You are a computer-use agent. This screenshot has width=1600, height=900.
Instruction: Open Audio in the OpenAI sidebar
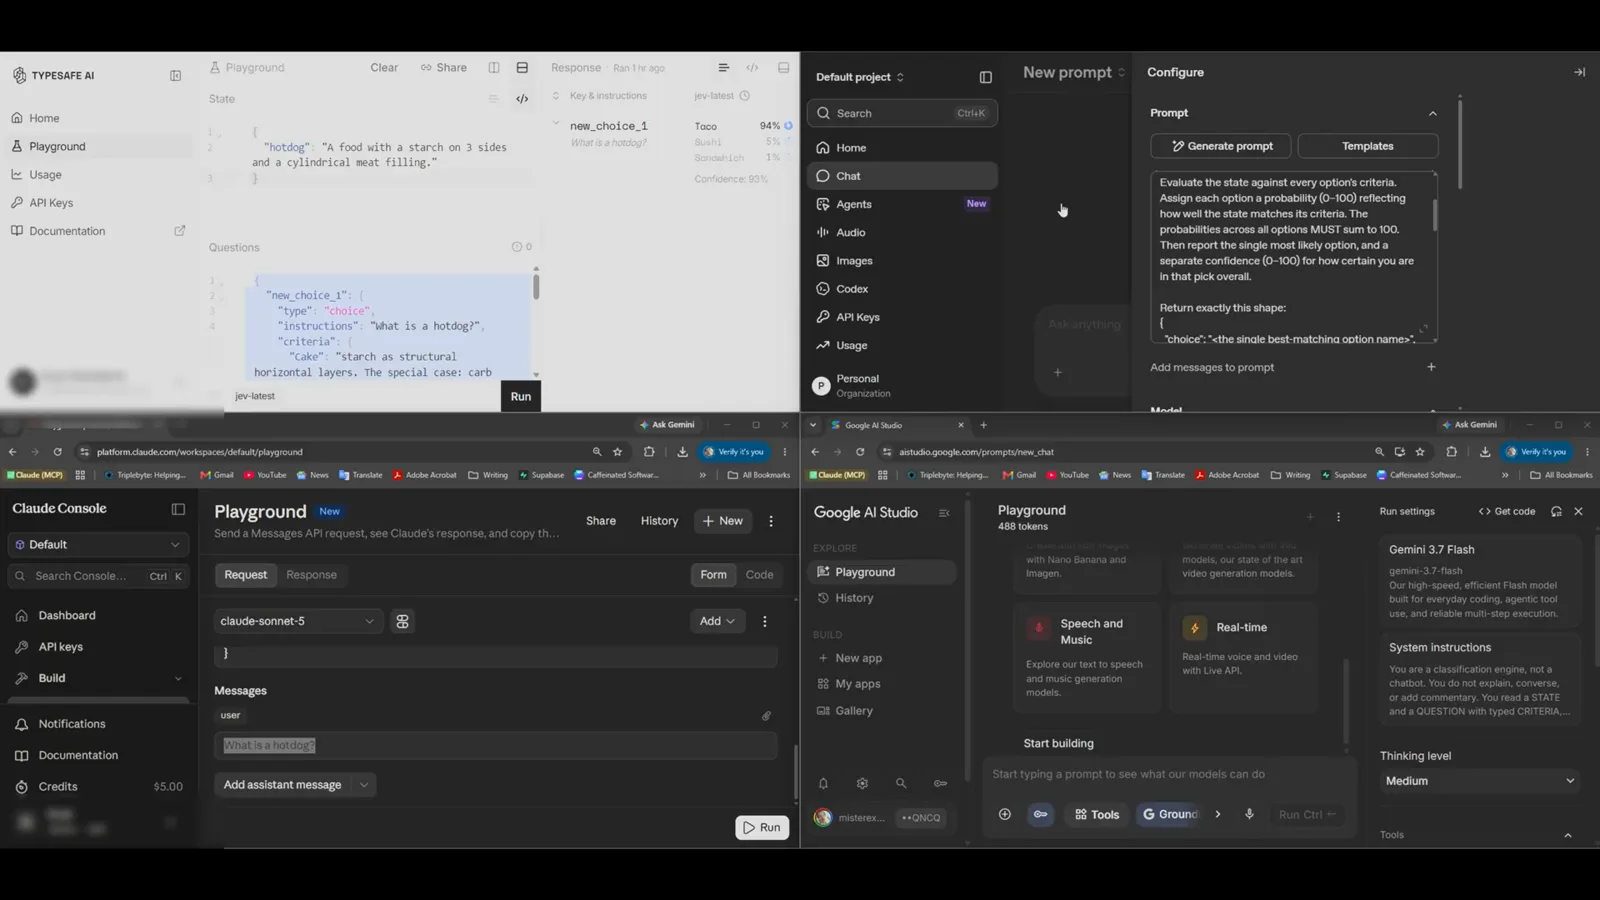point(902,232)
